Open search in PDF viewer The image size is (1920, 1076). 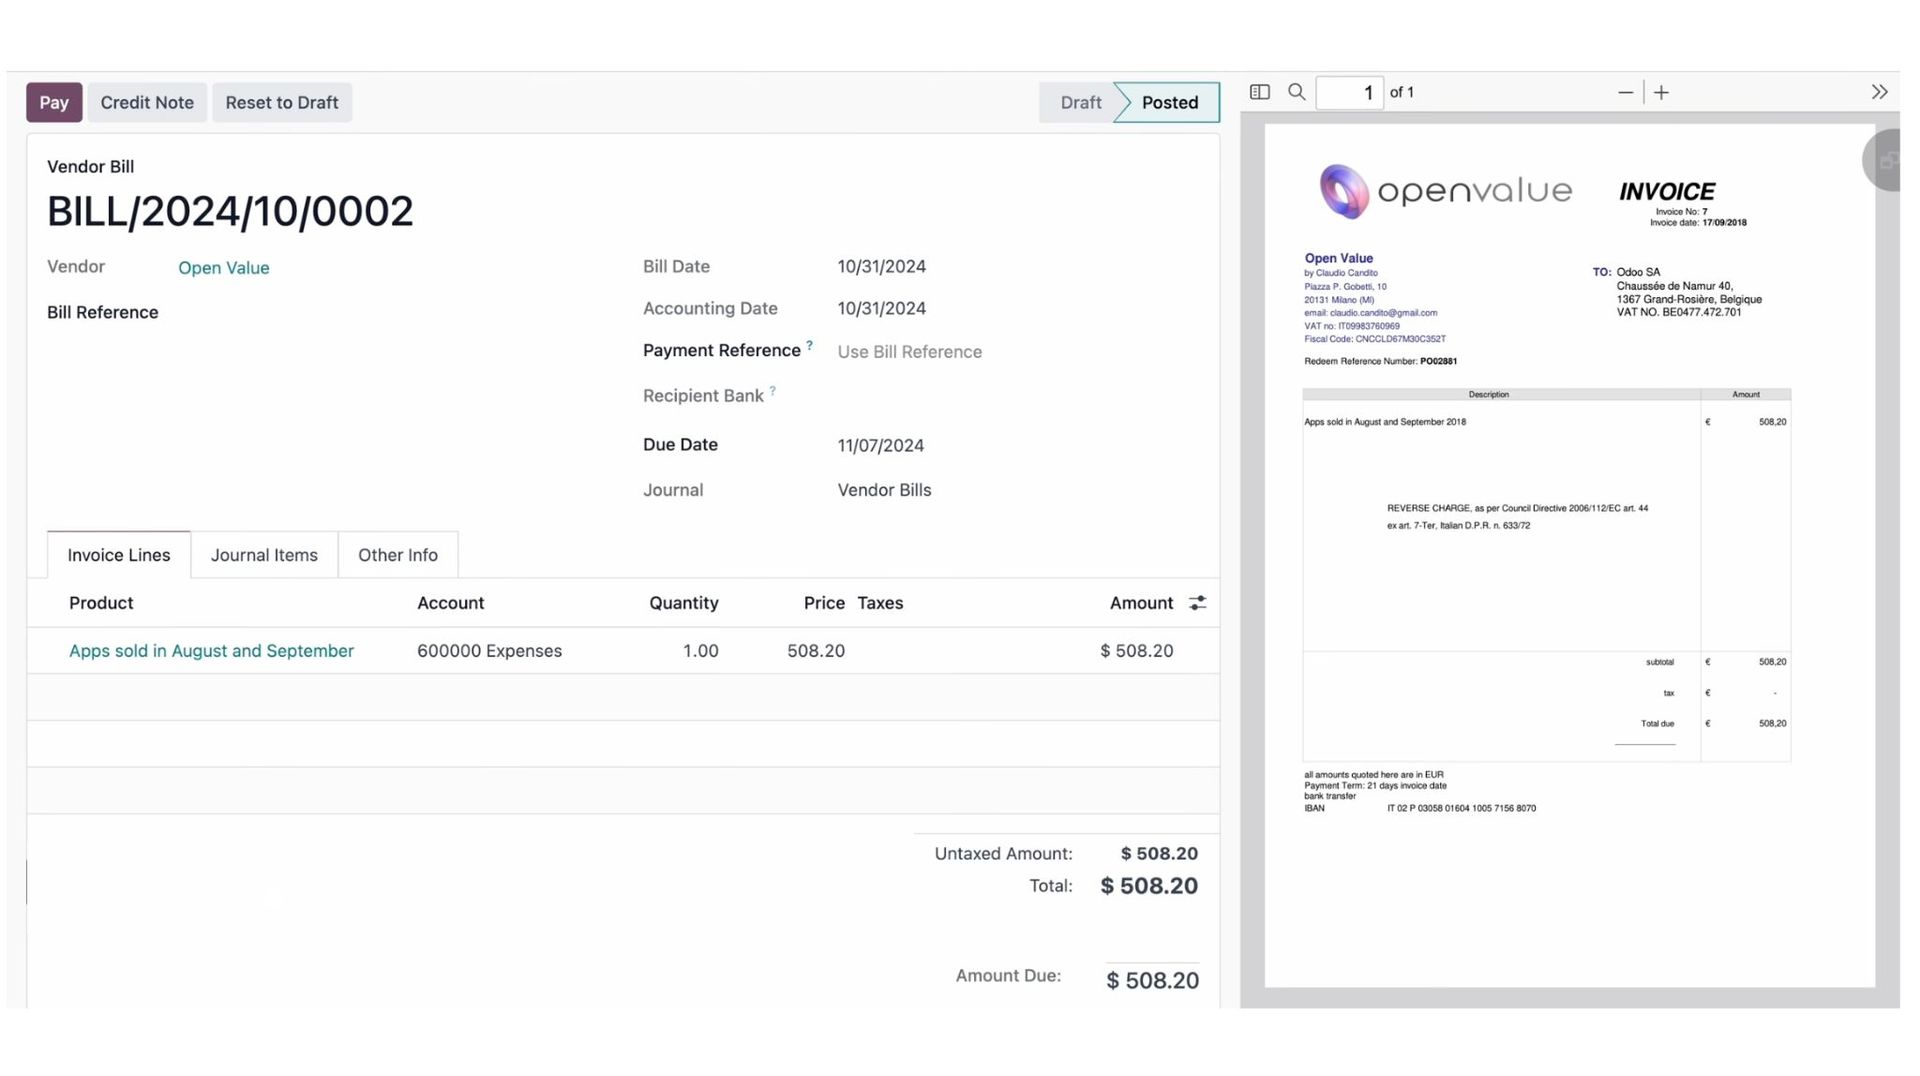point(1297,92)
